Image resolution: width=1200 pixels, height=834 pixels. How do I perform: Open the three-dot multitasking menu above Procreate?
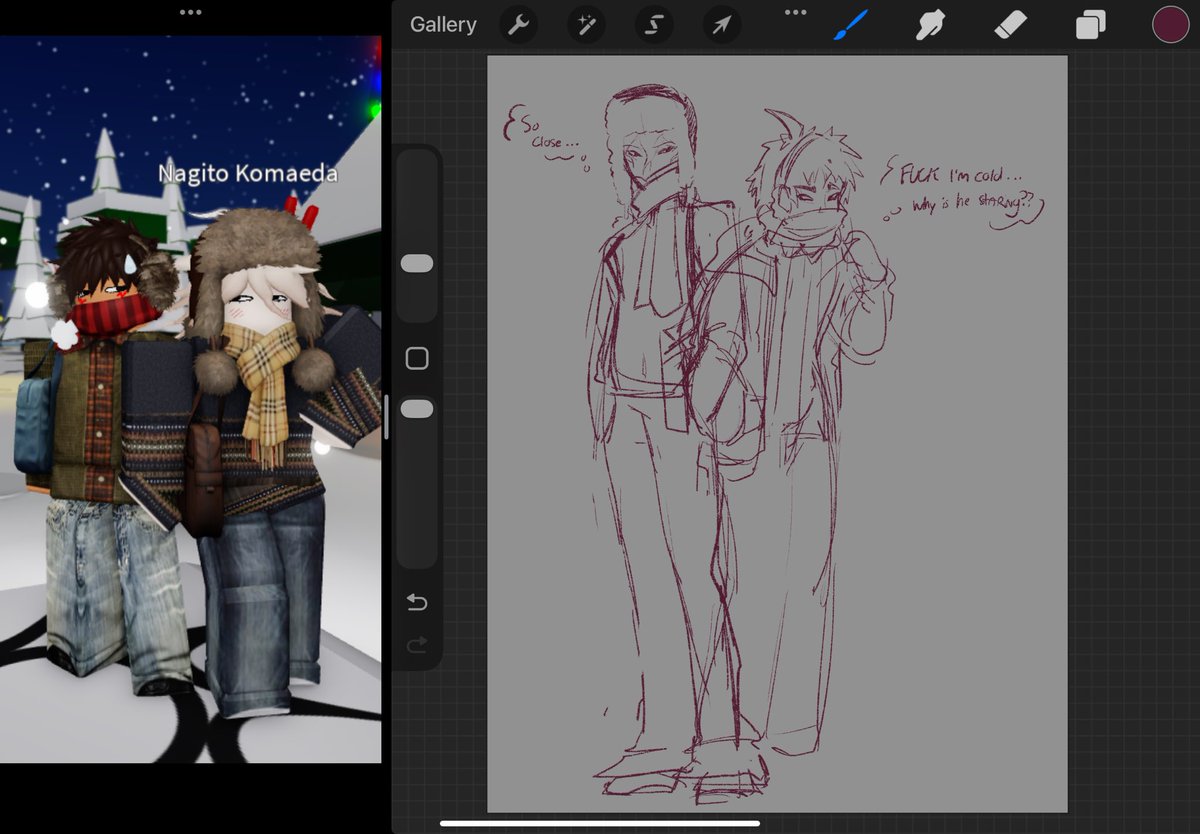795,12
